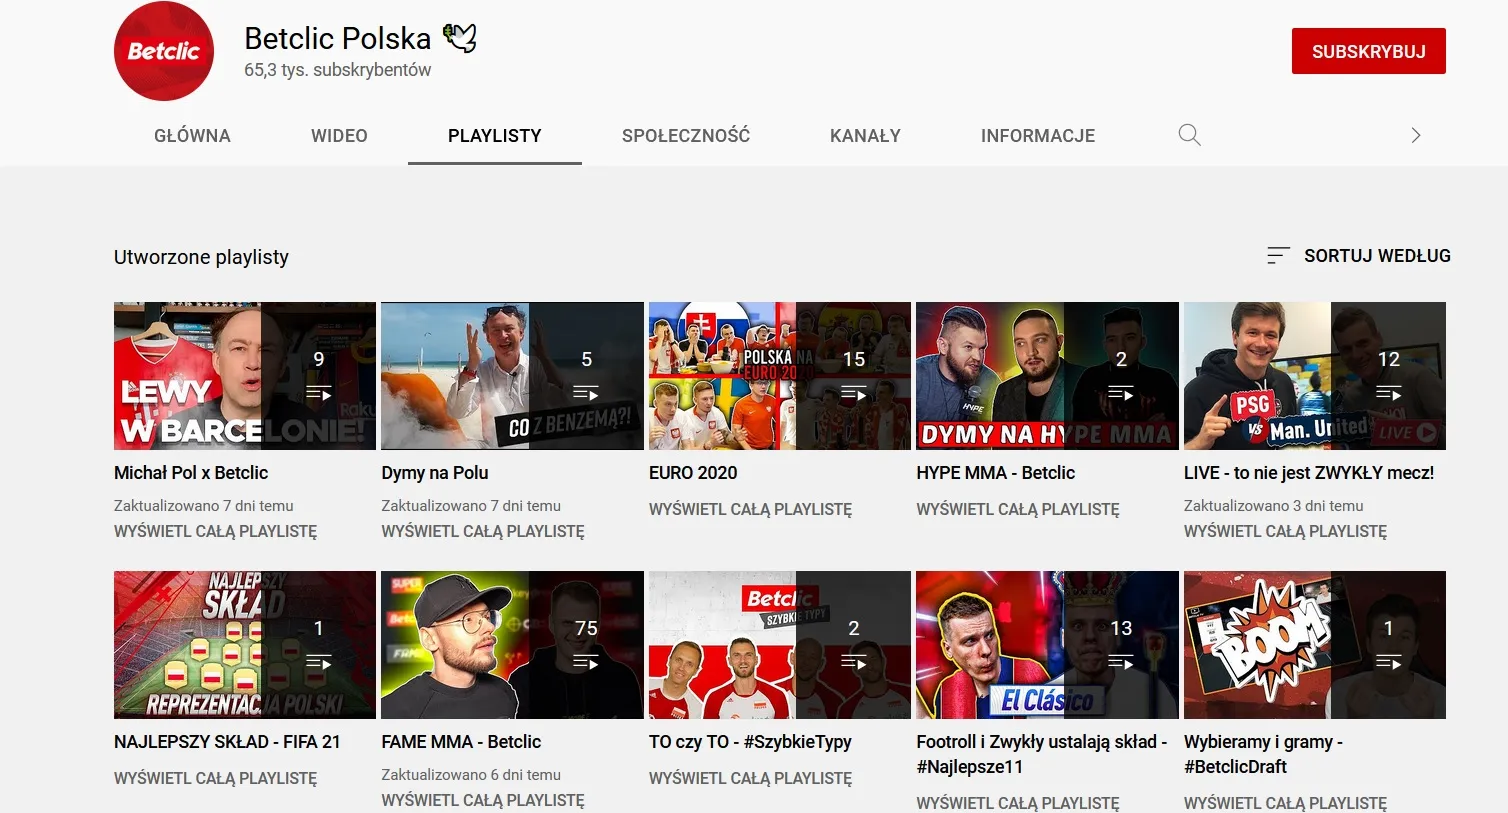Click the playlist icon on BetclicDraft thumbnail

pos(1389,662)
